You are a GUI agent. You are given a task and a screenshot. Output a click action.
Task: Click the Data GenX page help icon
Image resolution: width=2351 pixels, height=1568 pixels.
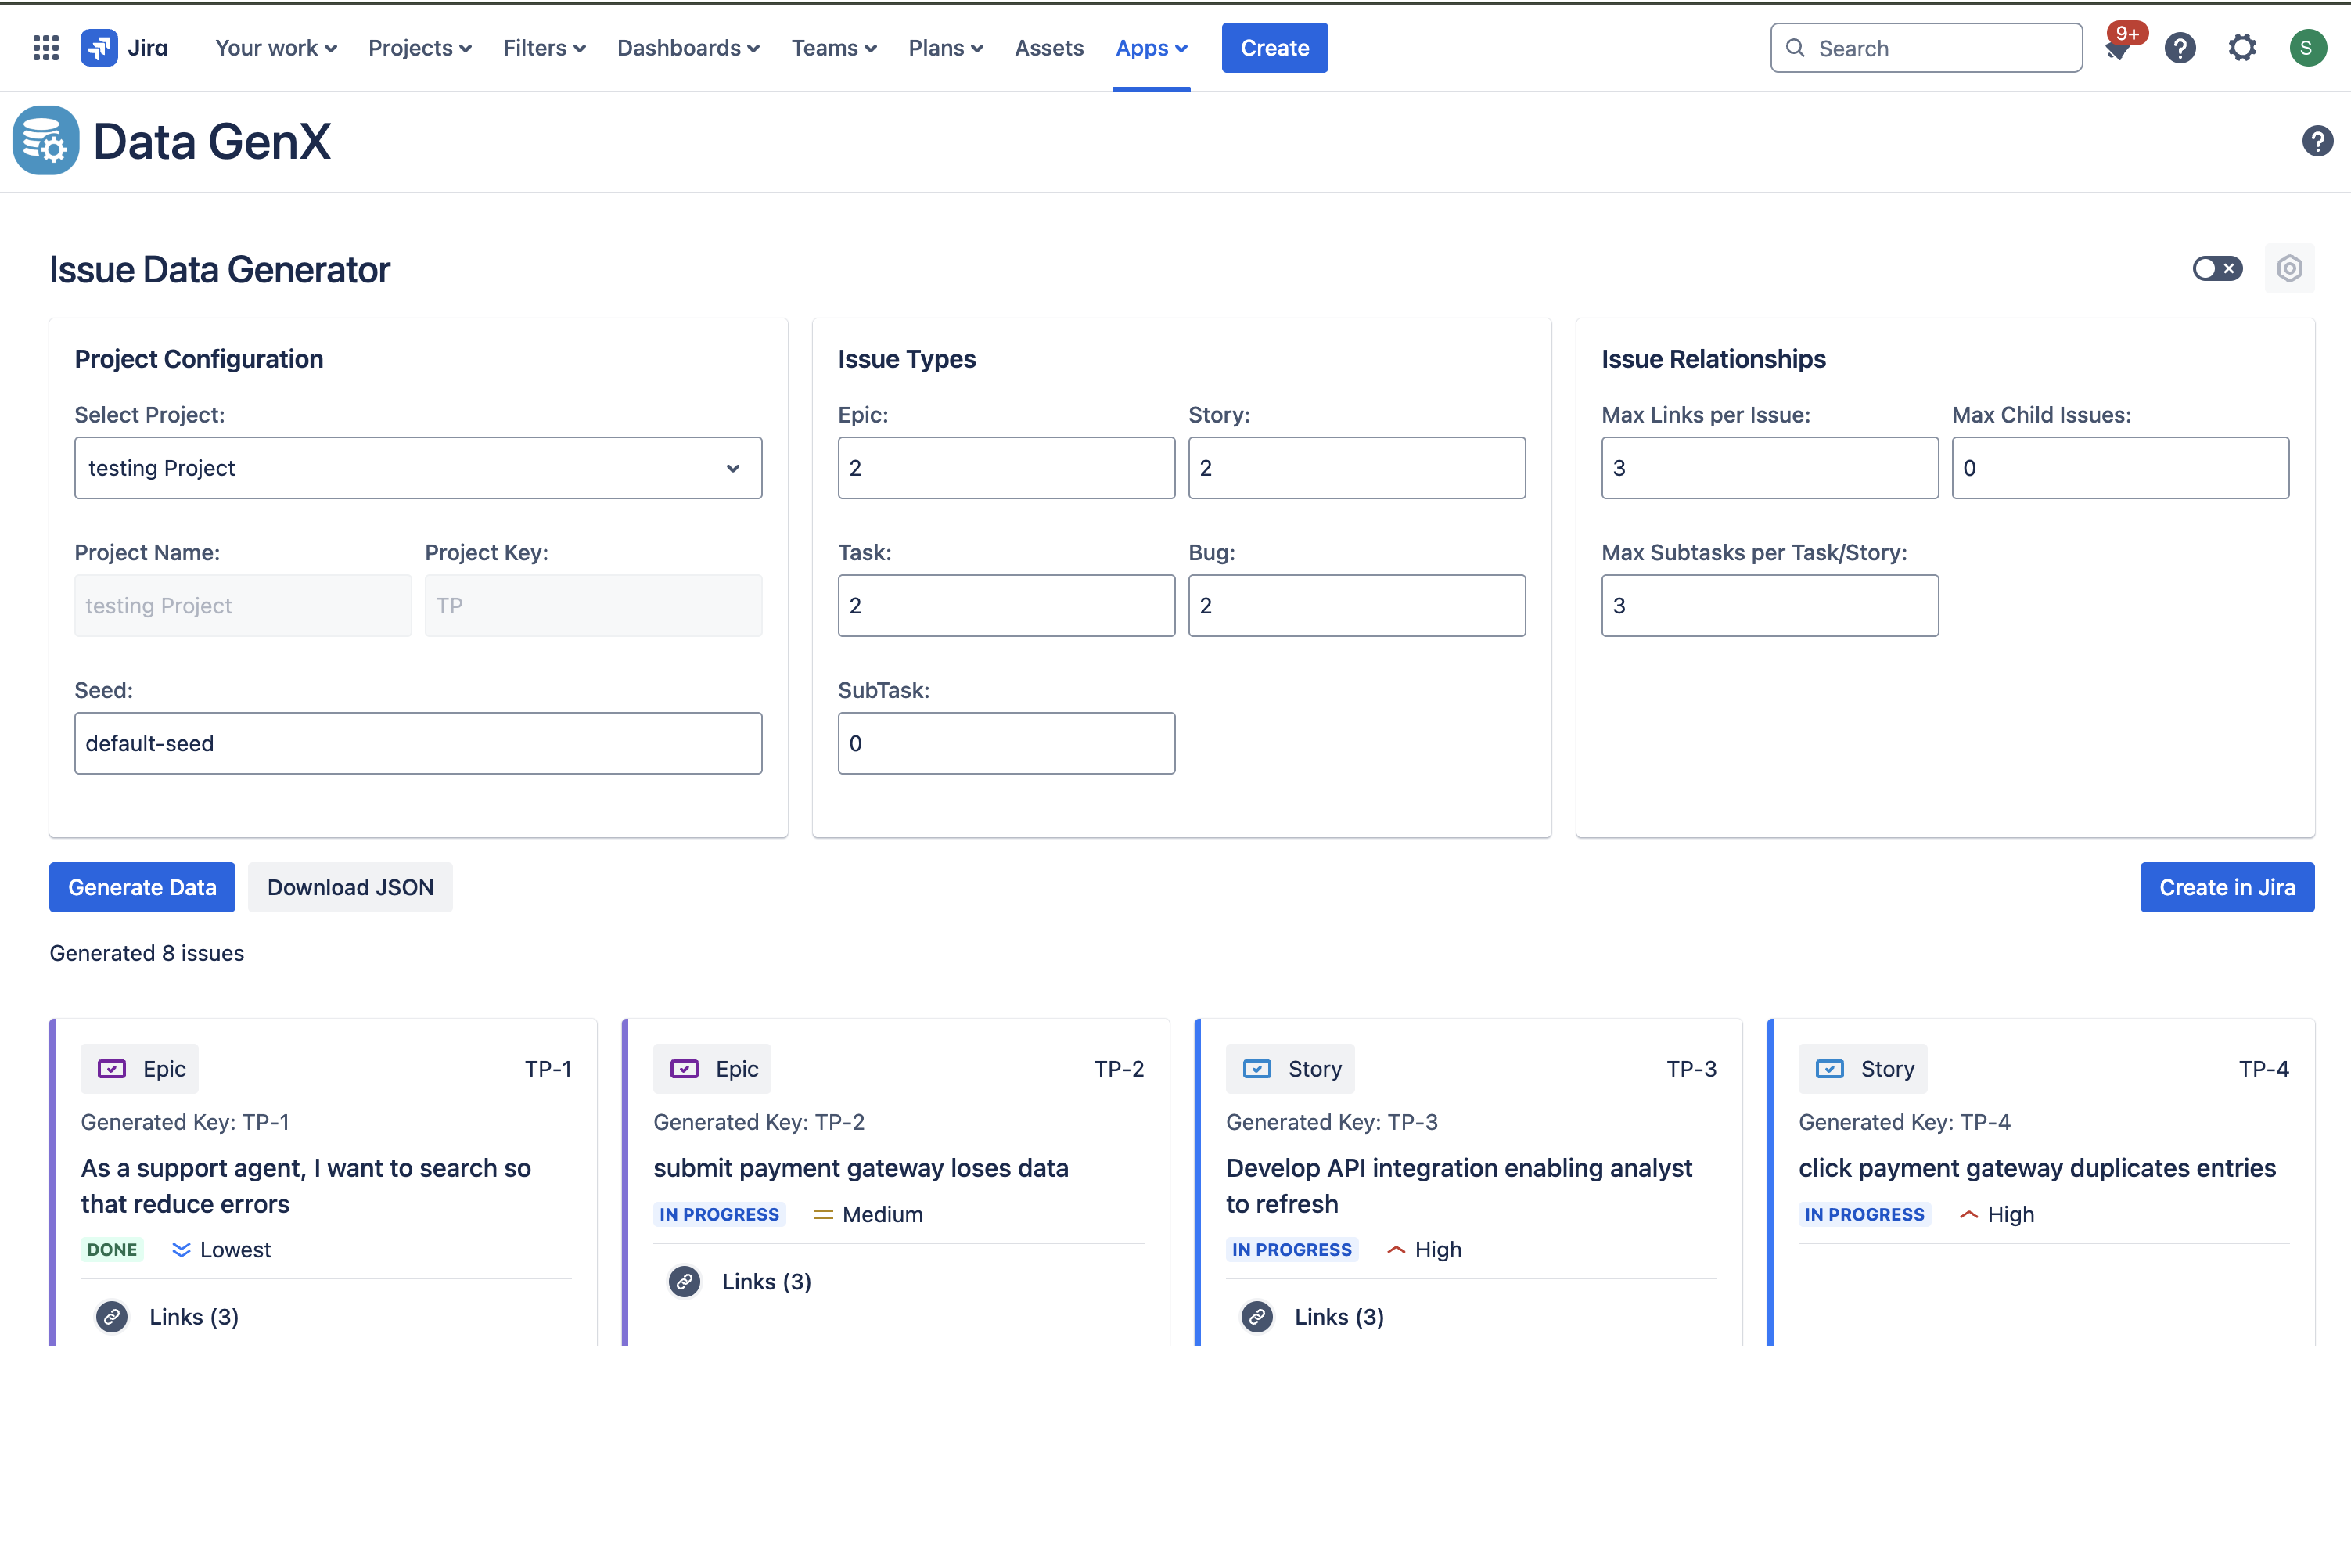tap(2317, 141)
